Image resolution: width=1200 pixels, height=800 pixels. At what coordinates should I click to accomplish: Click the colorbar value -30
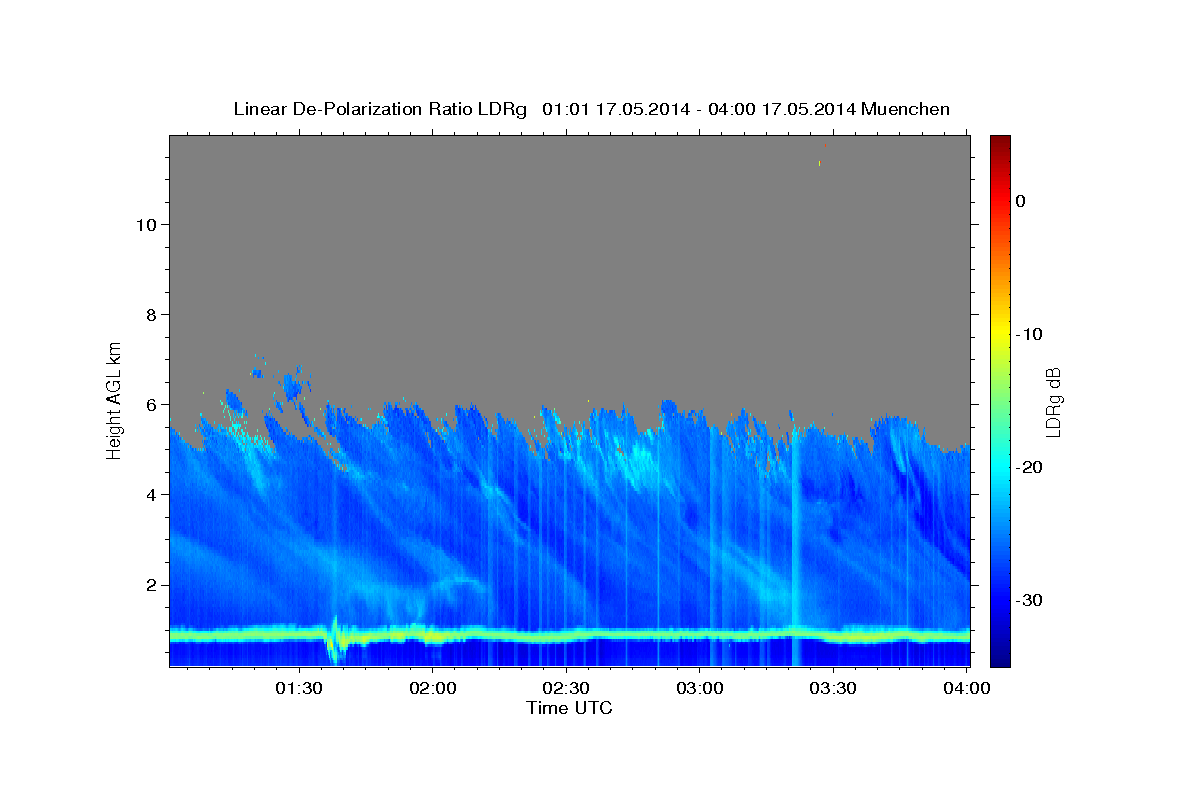(1029, 600)
